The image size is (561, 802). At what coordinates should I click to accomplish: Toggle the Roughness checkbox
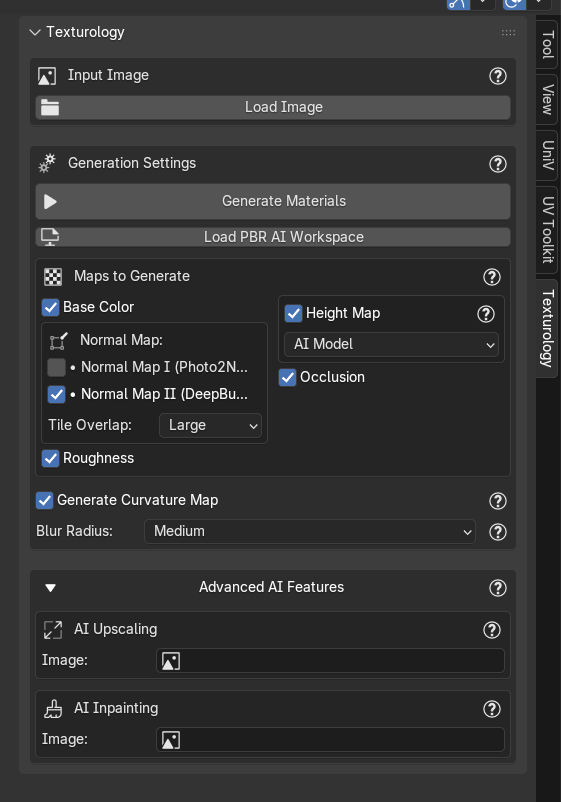pyautogui.click(x=50, y=458)
